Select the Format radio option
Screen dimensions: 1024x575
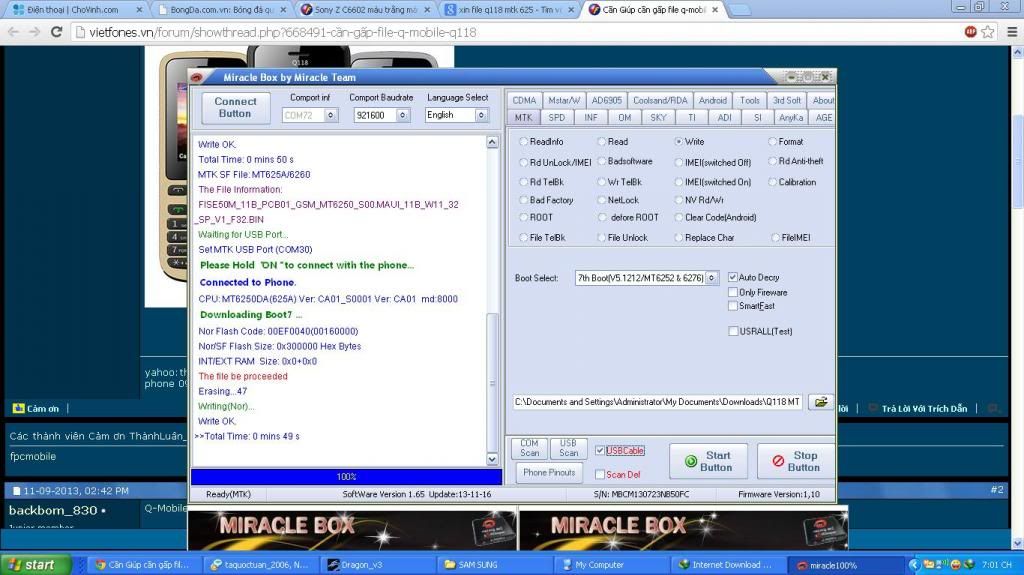click(x=772, y=141)
